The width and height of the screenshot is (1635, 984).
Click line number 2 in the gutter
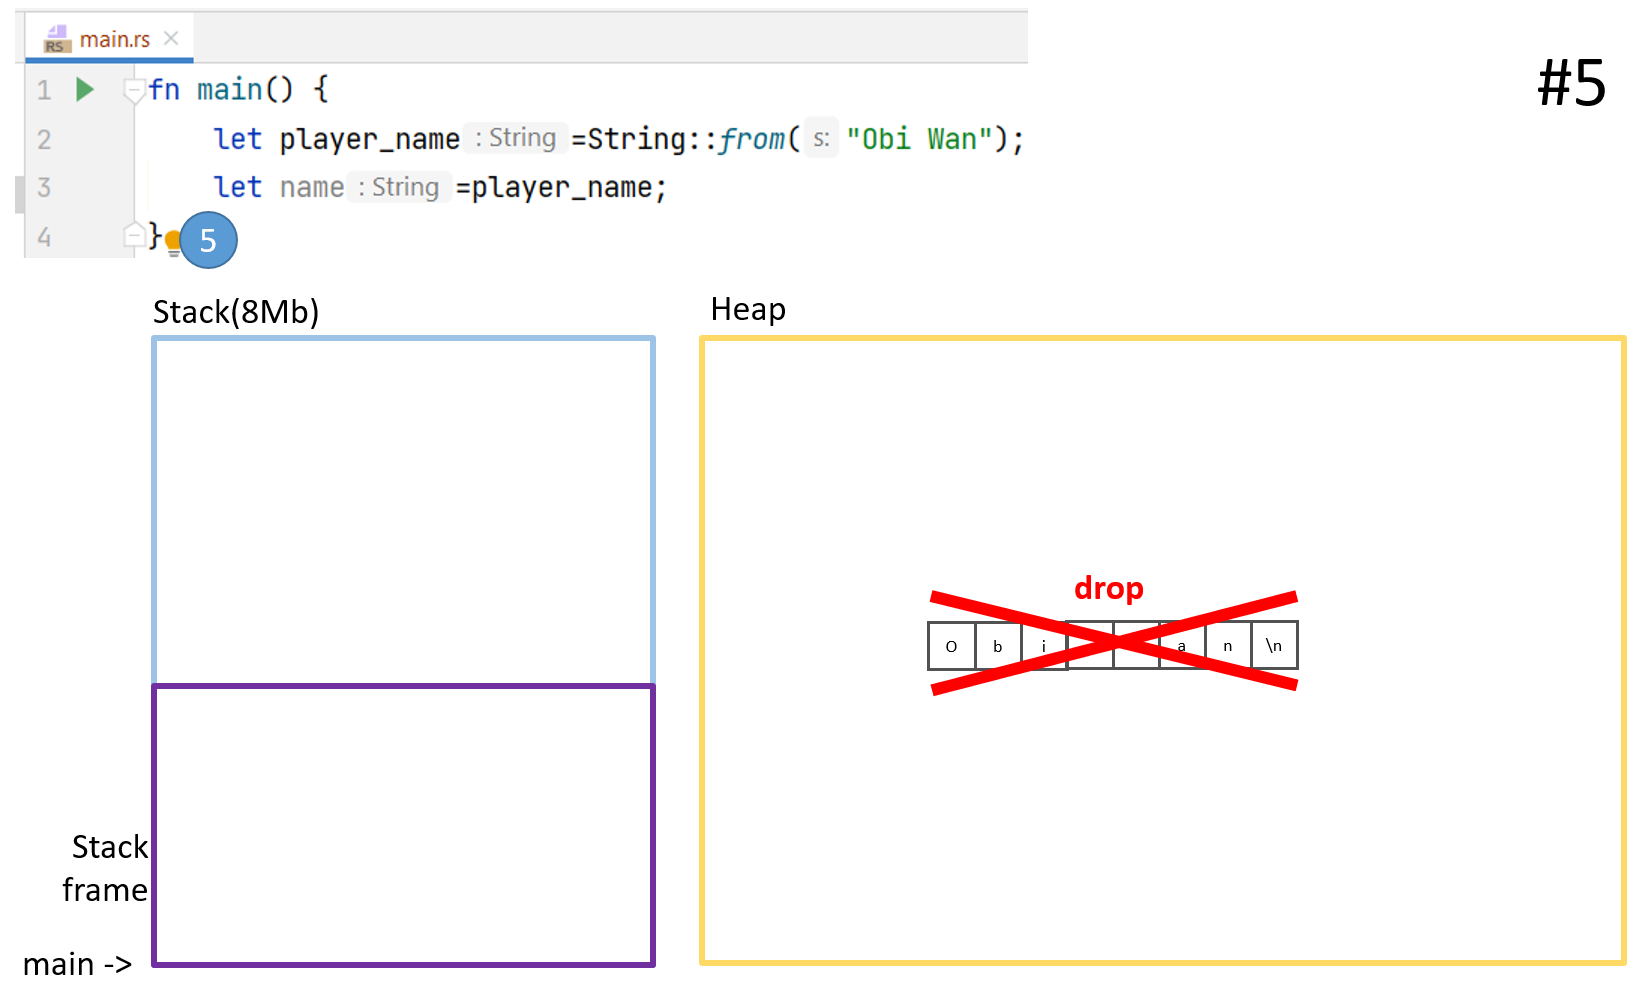44,139
